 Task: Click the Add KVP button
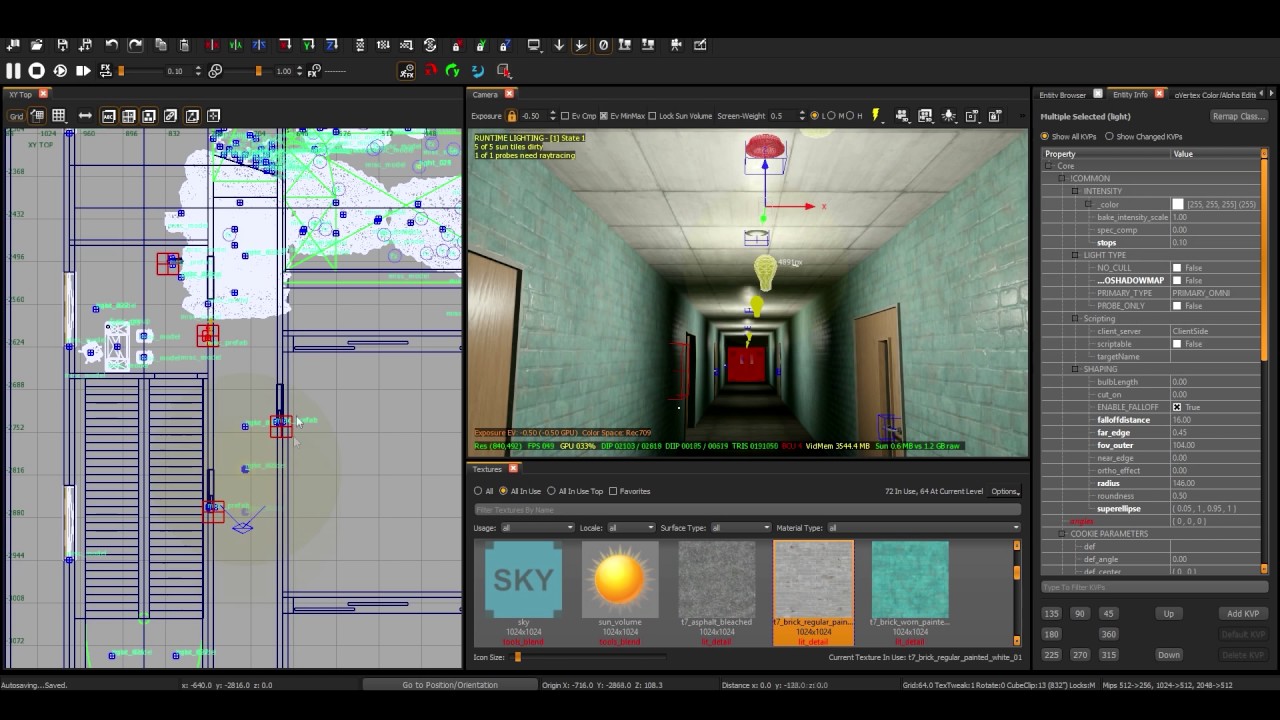[1243, 614]
